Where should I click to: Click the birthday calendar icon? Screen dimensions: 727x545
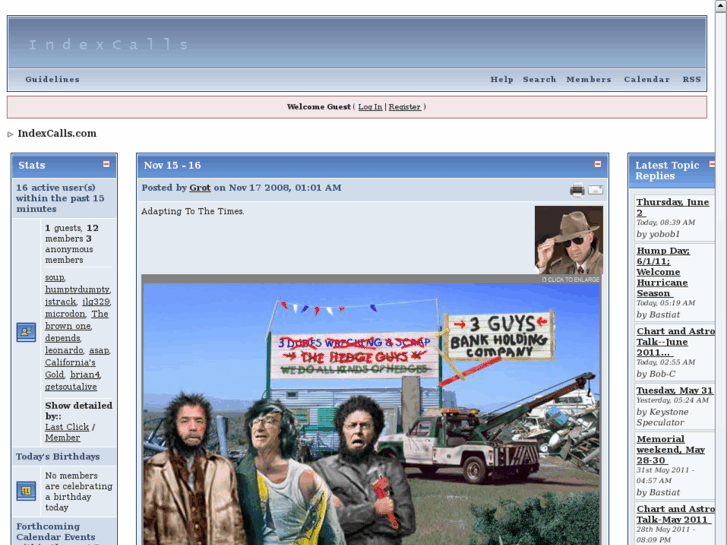pyautogui.click(x=26, y=491)
